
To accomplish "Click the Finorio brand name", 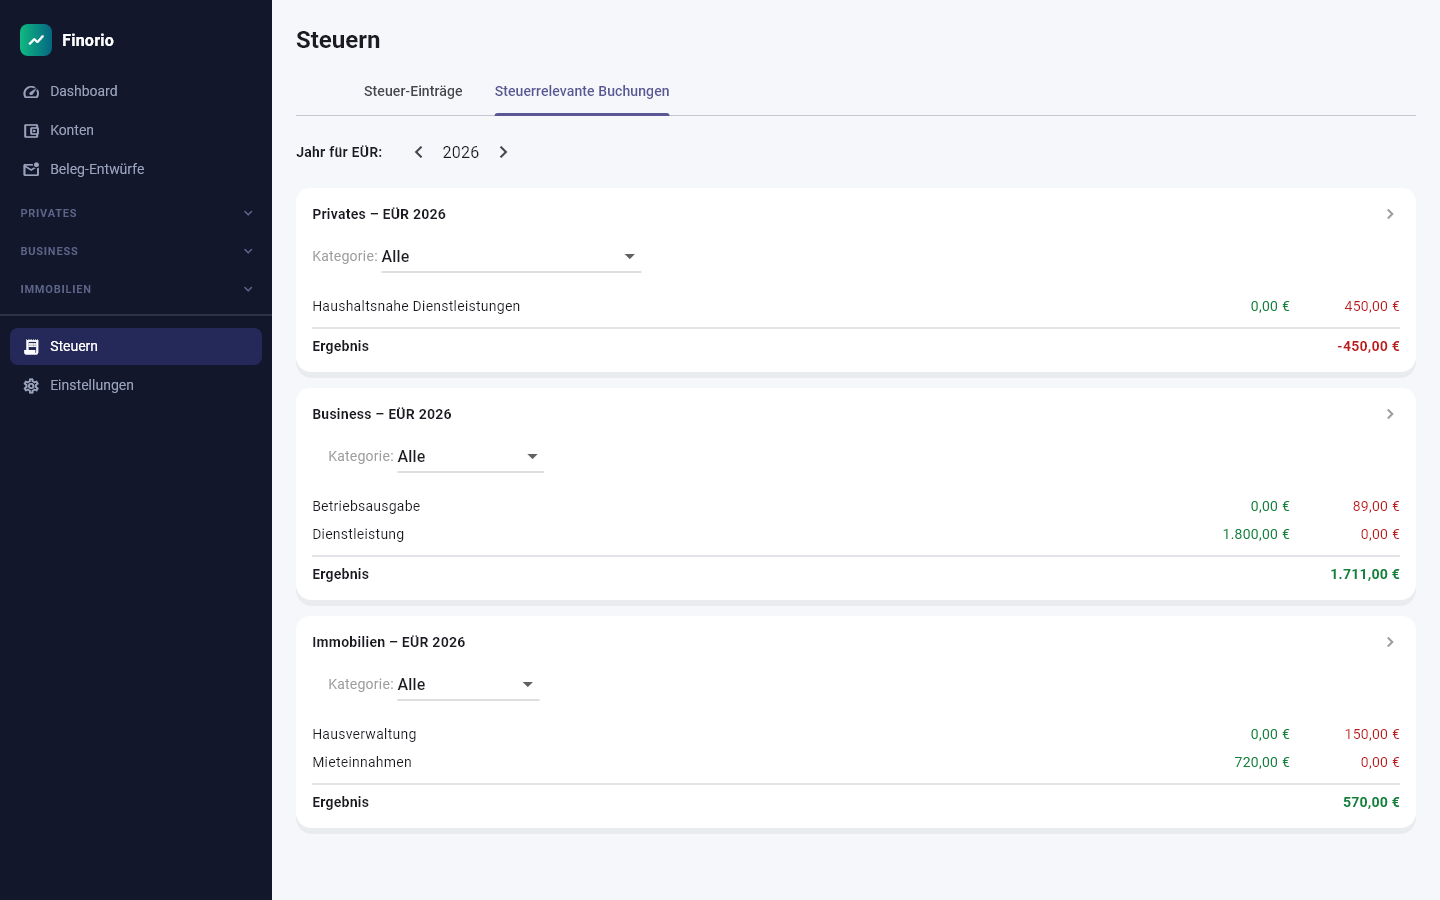I will (x=88, y=40).
